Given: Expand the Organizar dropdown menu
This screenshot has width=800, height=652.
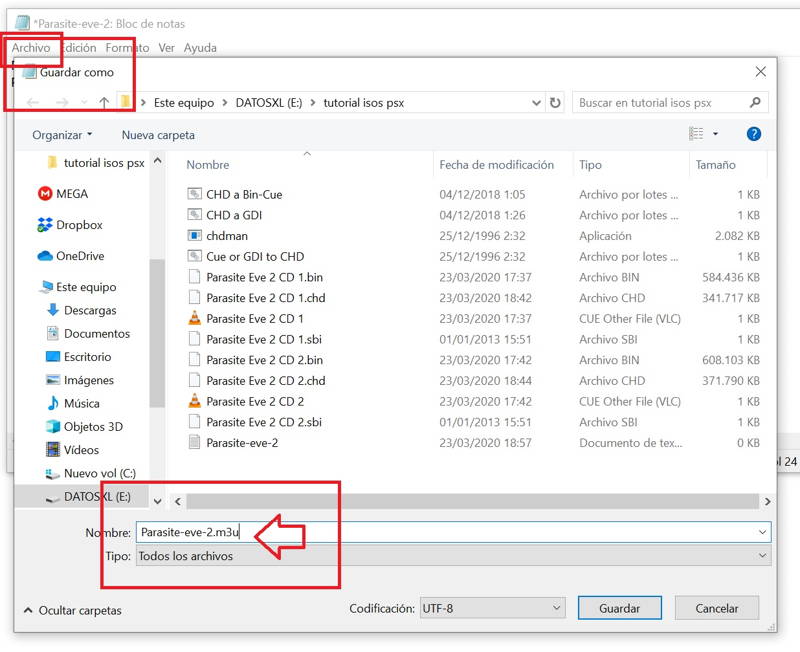Looking at the screenshot, I should 62,135.
